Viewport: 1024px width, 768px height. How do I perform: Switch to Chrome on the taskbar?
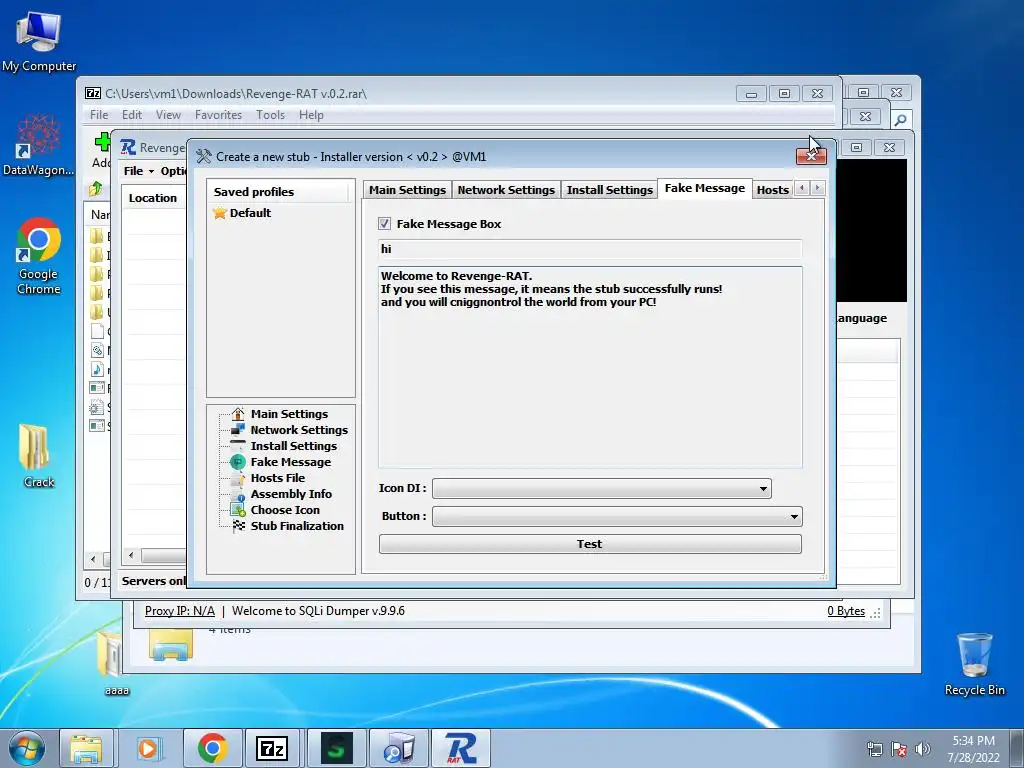(x=213, y=748)
